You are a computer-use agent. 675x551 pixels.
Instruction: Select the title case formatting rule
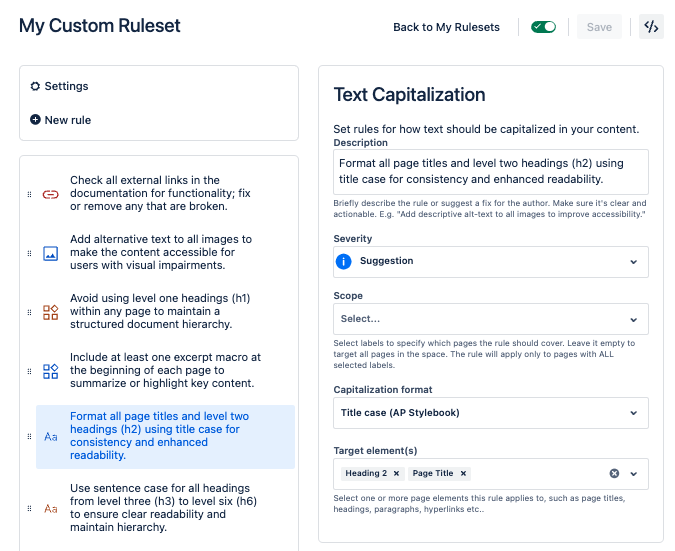pos(160,436)
